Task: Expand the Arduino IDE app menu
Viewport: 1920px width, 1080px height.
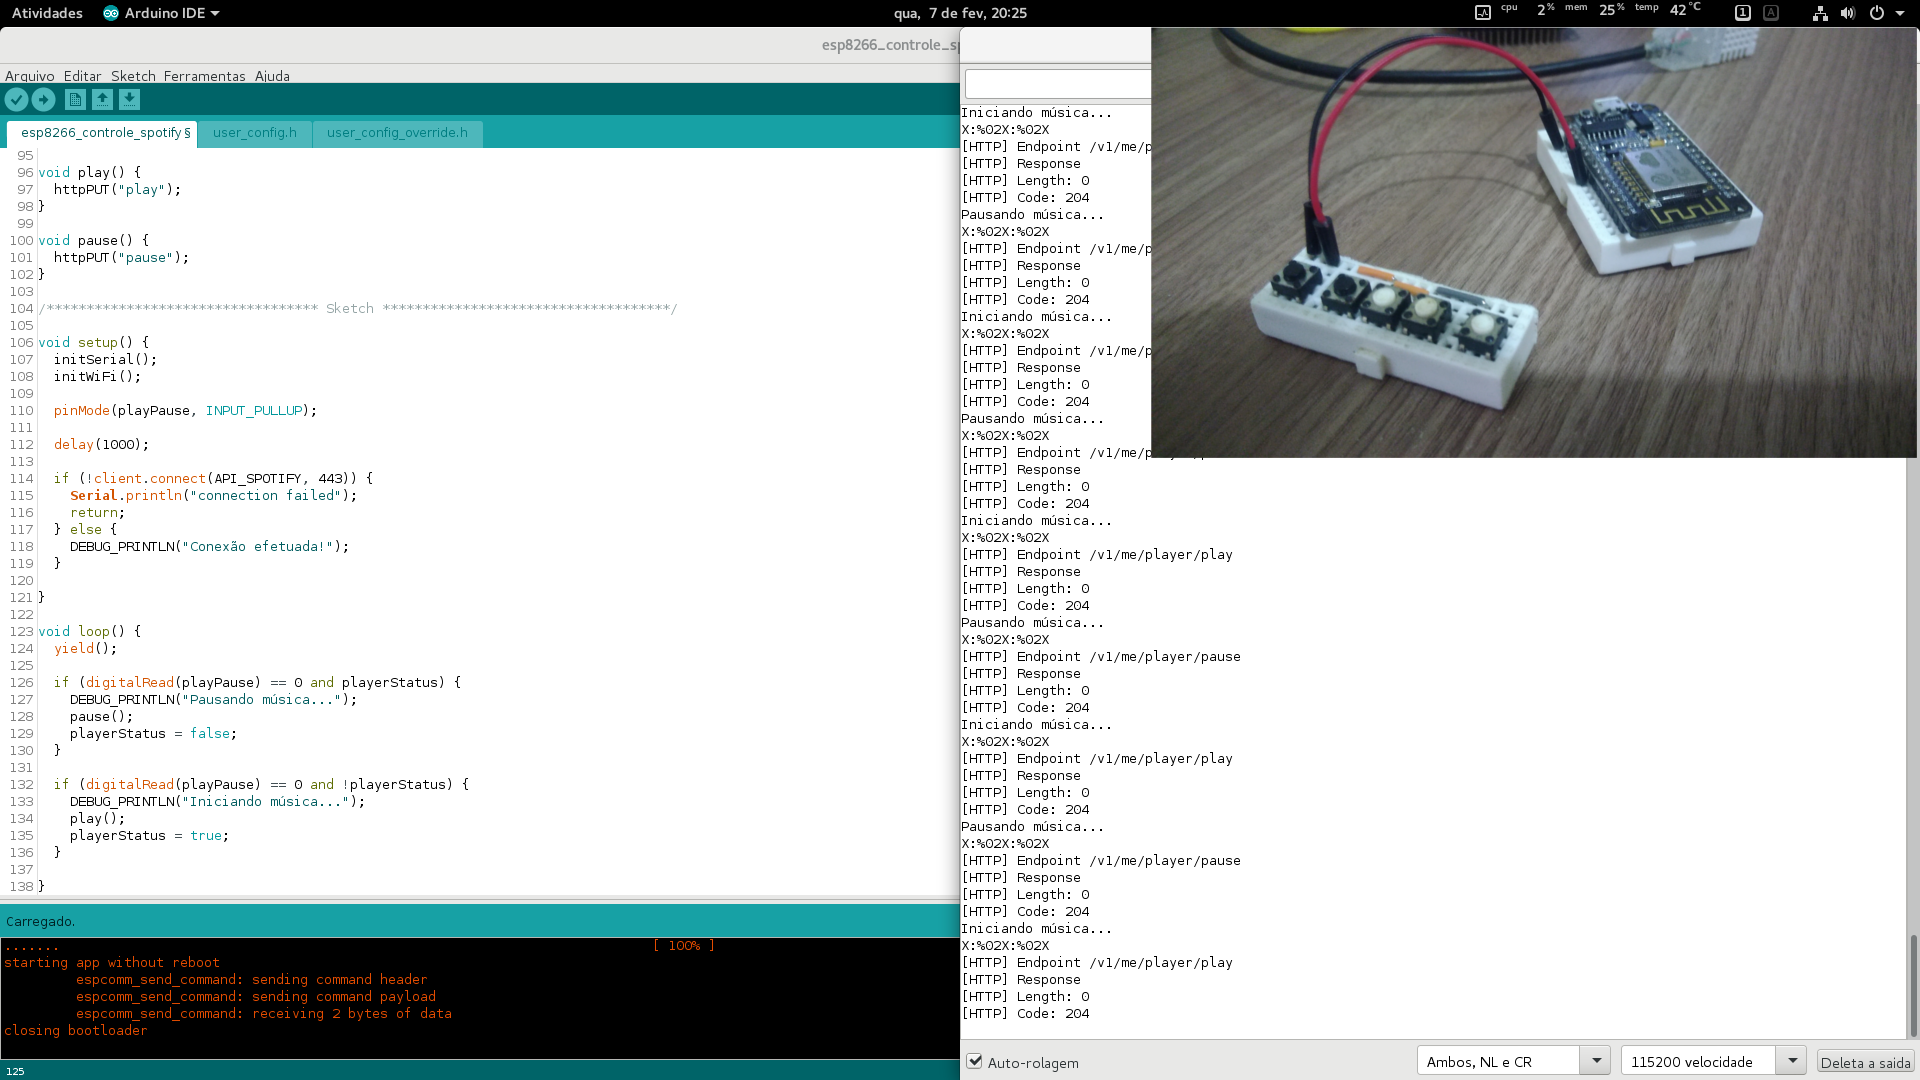Action: [x=161, y=13]
